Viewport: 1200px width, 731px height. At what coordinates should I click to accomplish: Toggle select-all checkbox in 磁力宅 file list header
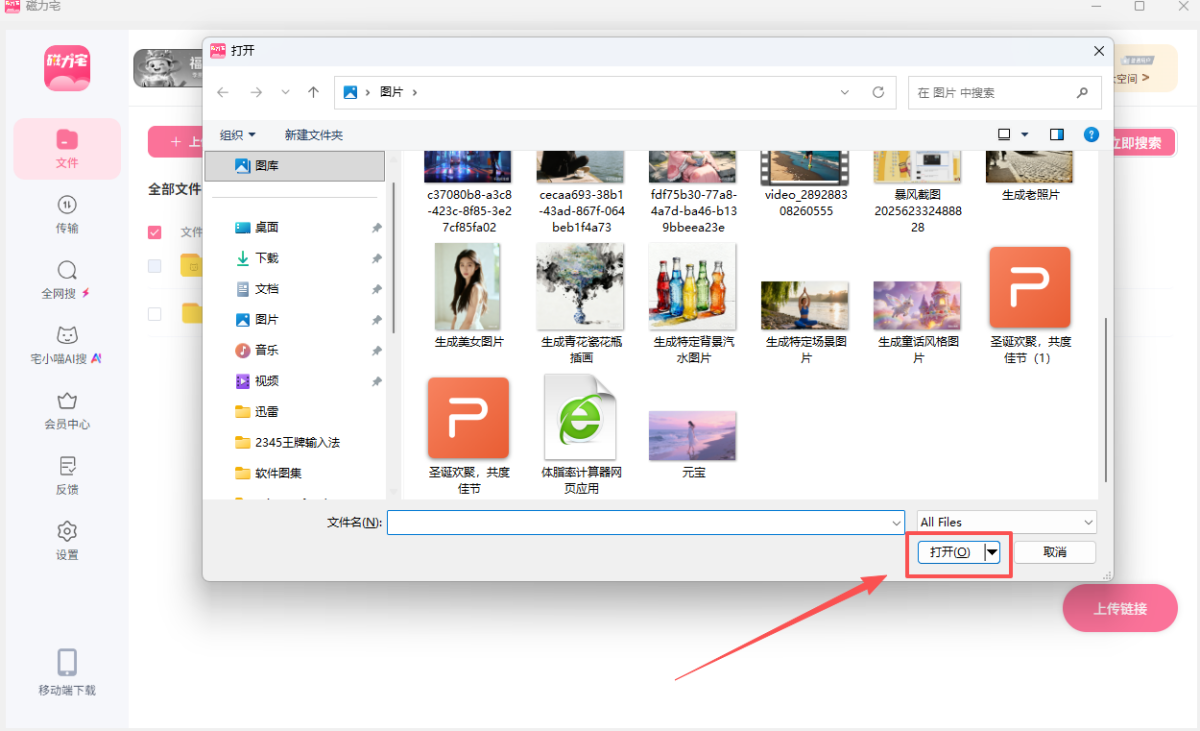click(x=155, y=232)
